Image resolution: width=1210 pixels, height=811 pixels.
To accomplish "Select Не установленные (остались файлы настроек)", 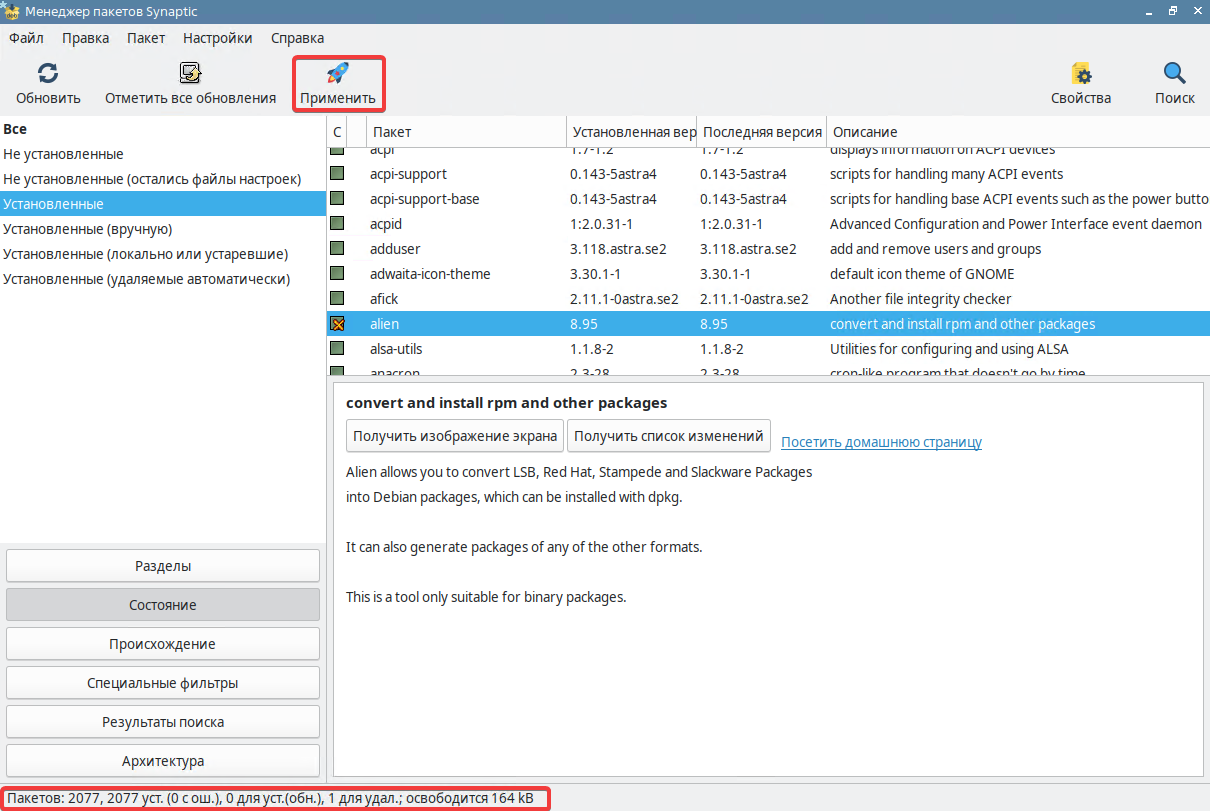I will click(163, 179).
